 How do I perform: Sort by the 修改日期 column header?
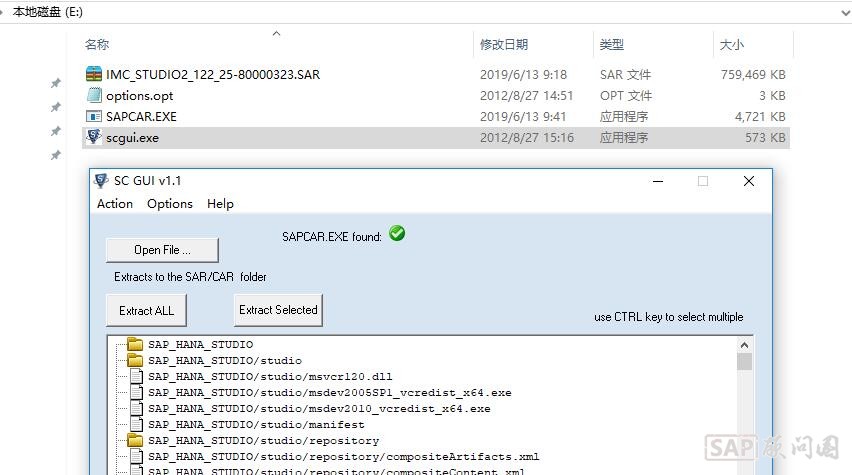503,45
